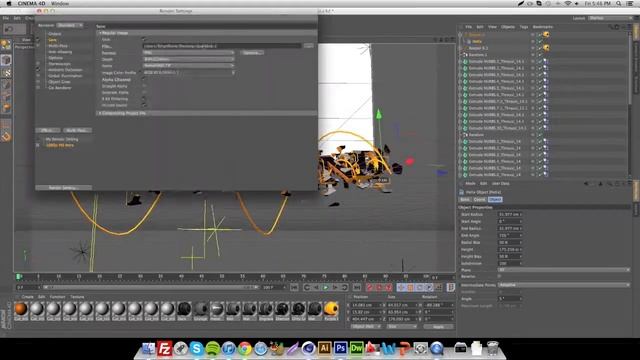640x360 pixels.
Task: Toggle the Global Illumination effect checkbox
Action: click(x=38, y=76)
